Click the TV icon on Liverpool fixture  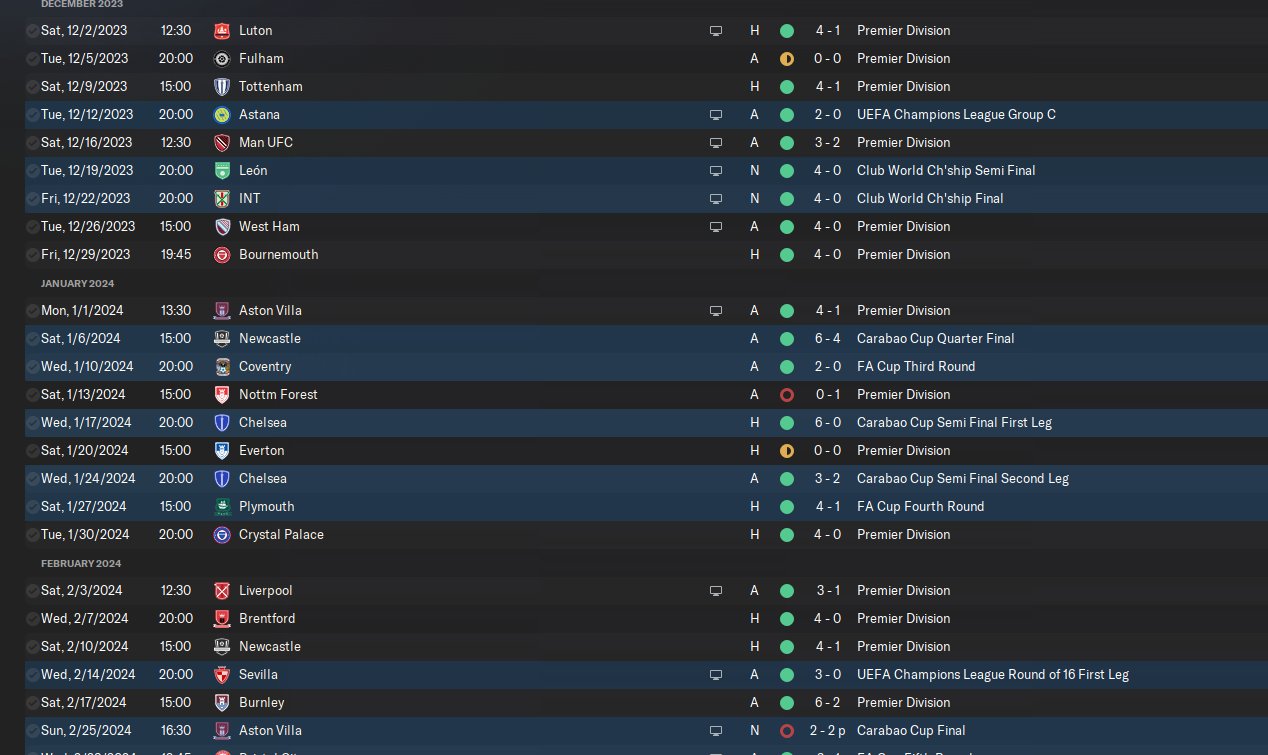pos(716,591)
